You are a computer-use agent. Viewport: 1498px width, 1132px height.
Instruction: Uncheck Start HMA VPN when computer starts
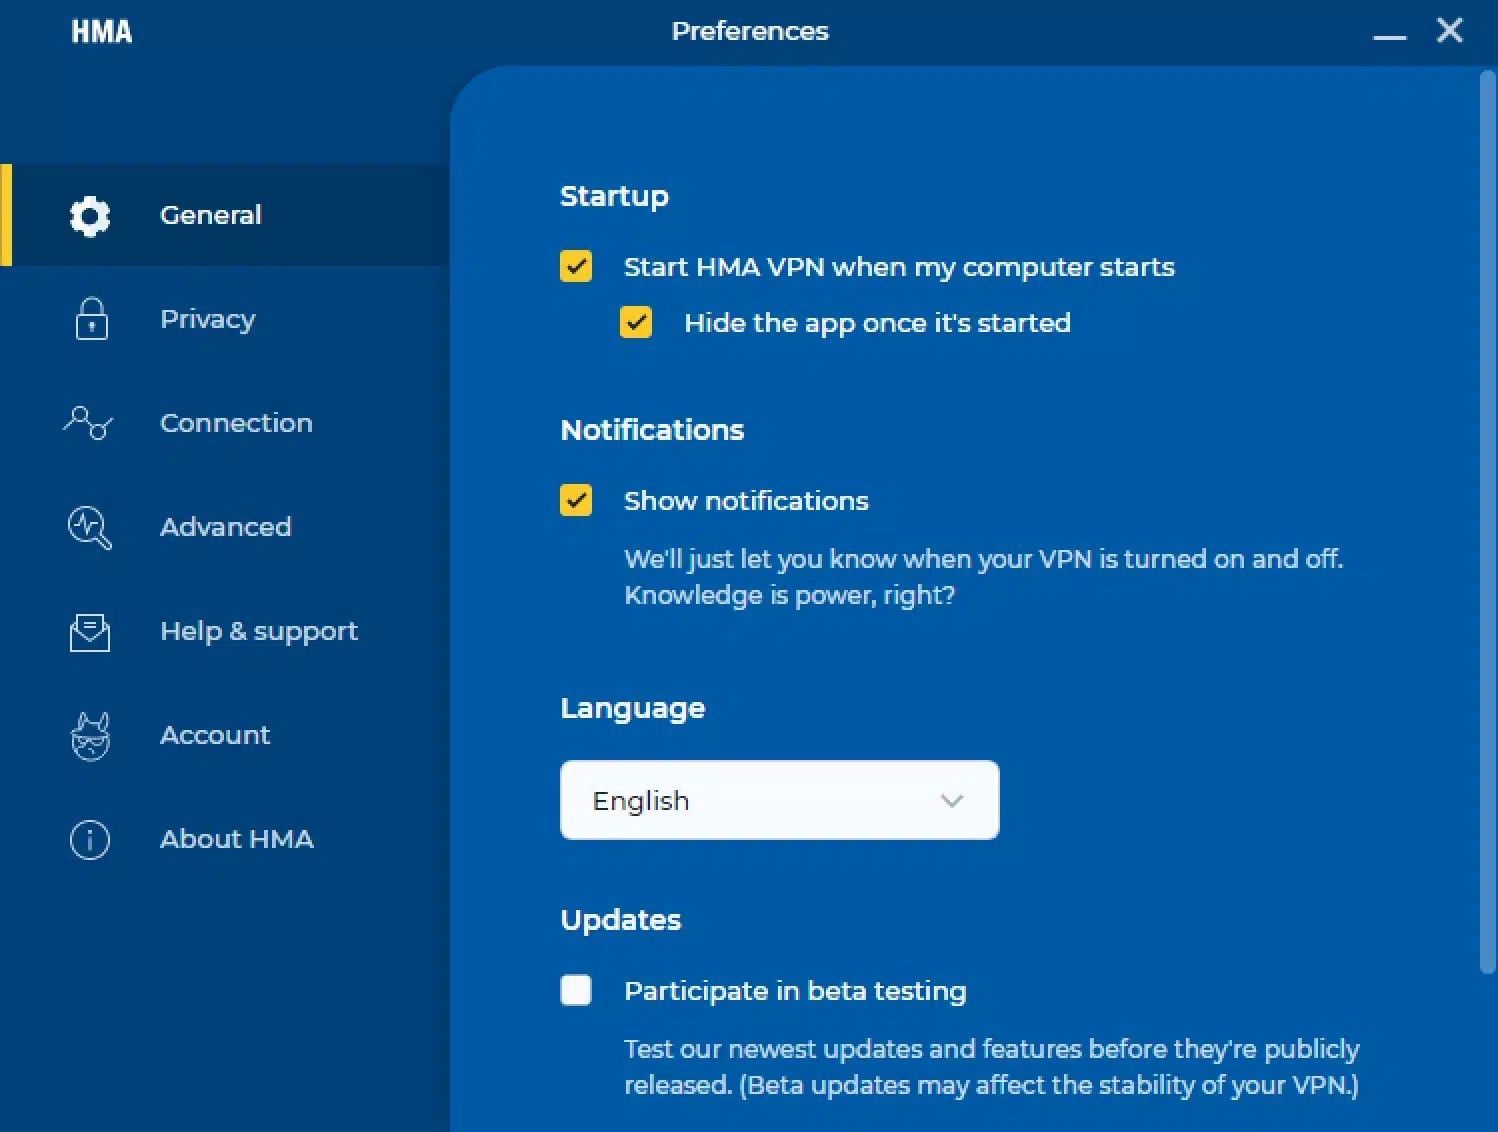pos(576,267)
